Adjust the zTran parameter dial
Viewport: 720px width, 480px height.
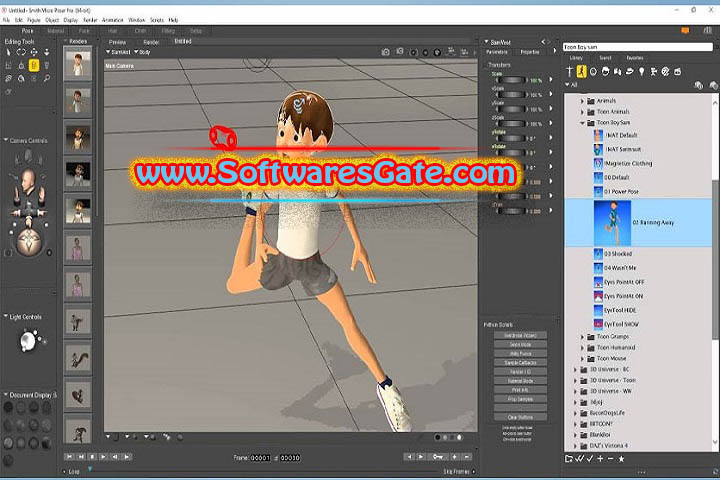510,211
